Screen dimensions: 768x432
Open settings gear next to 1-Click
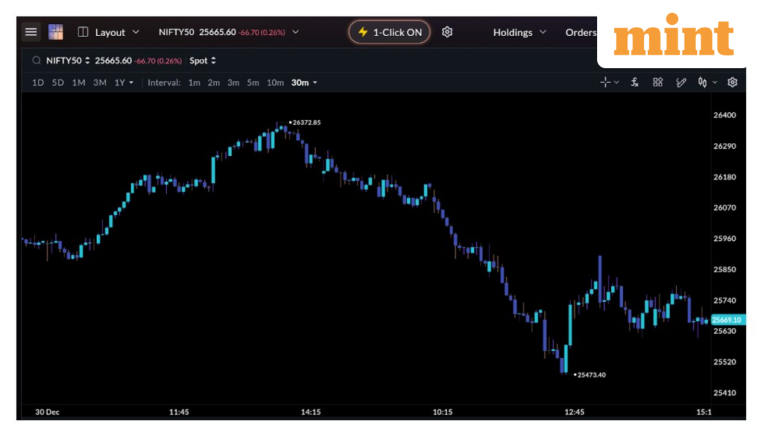pyautogui.click(x=447, y=32)
